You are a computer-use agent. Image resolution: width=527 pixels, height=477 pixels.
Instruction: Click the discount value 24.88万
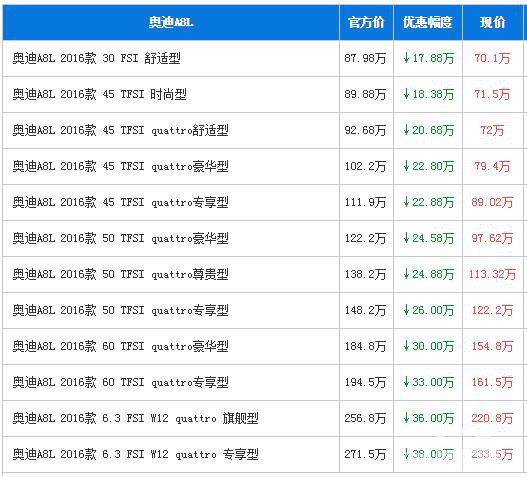click(x=429, y=274)
